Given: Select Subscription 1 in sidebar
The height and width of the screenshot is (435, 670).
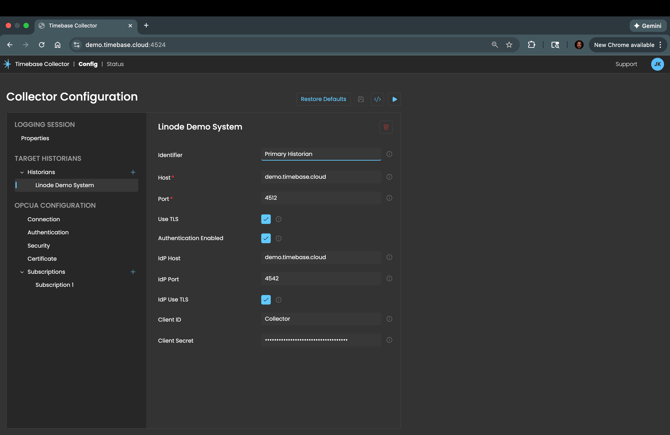Looking at the screenshot, I should (54, 285).
